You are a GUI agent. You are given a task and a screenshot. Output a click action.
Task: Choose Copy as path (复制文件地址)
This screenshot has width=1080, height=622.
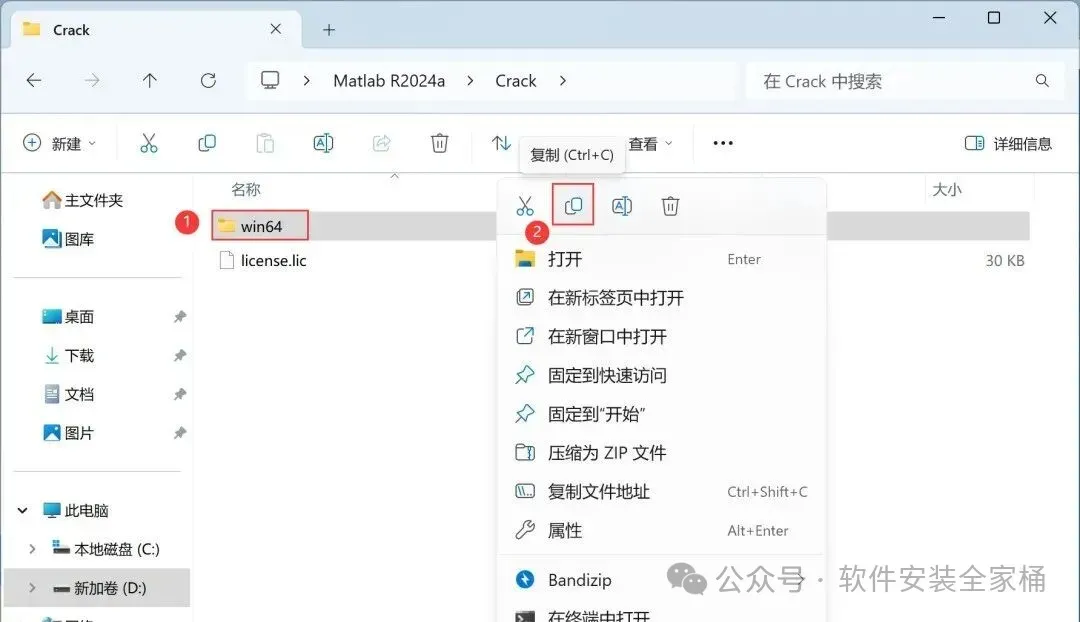(x=661, y=492)
